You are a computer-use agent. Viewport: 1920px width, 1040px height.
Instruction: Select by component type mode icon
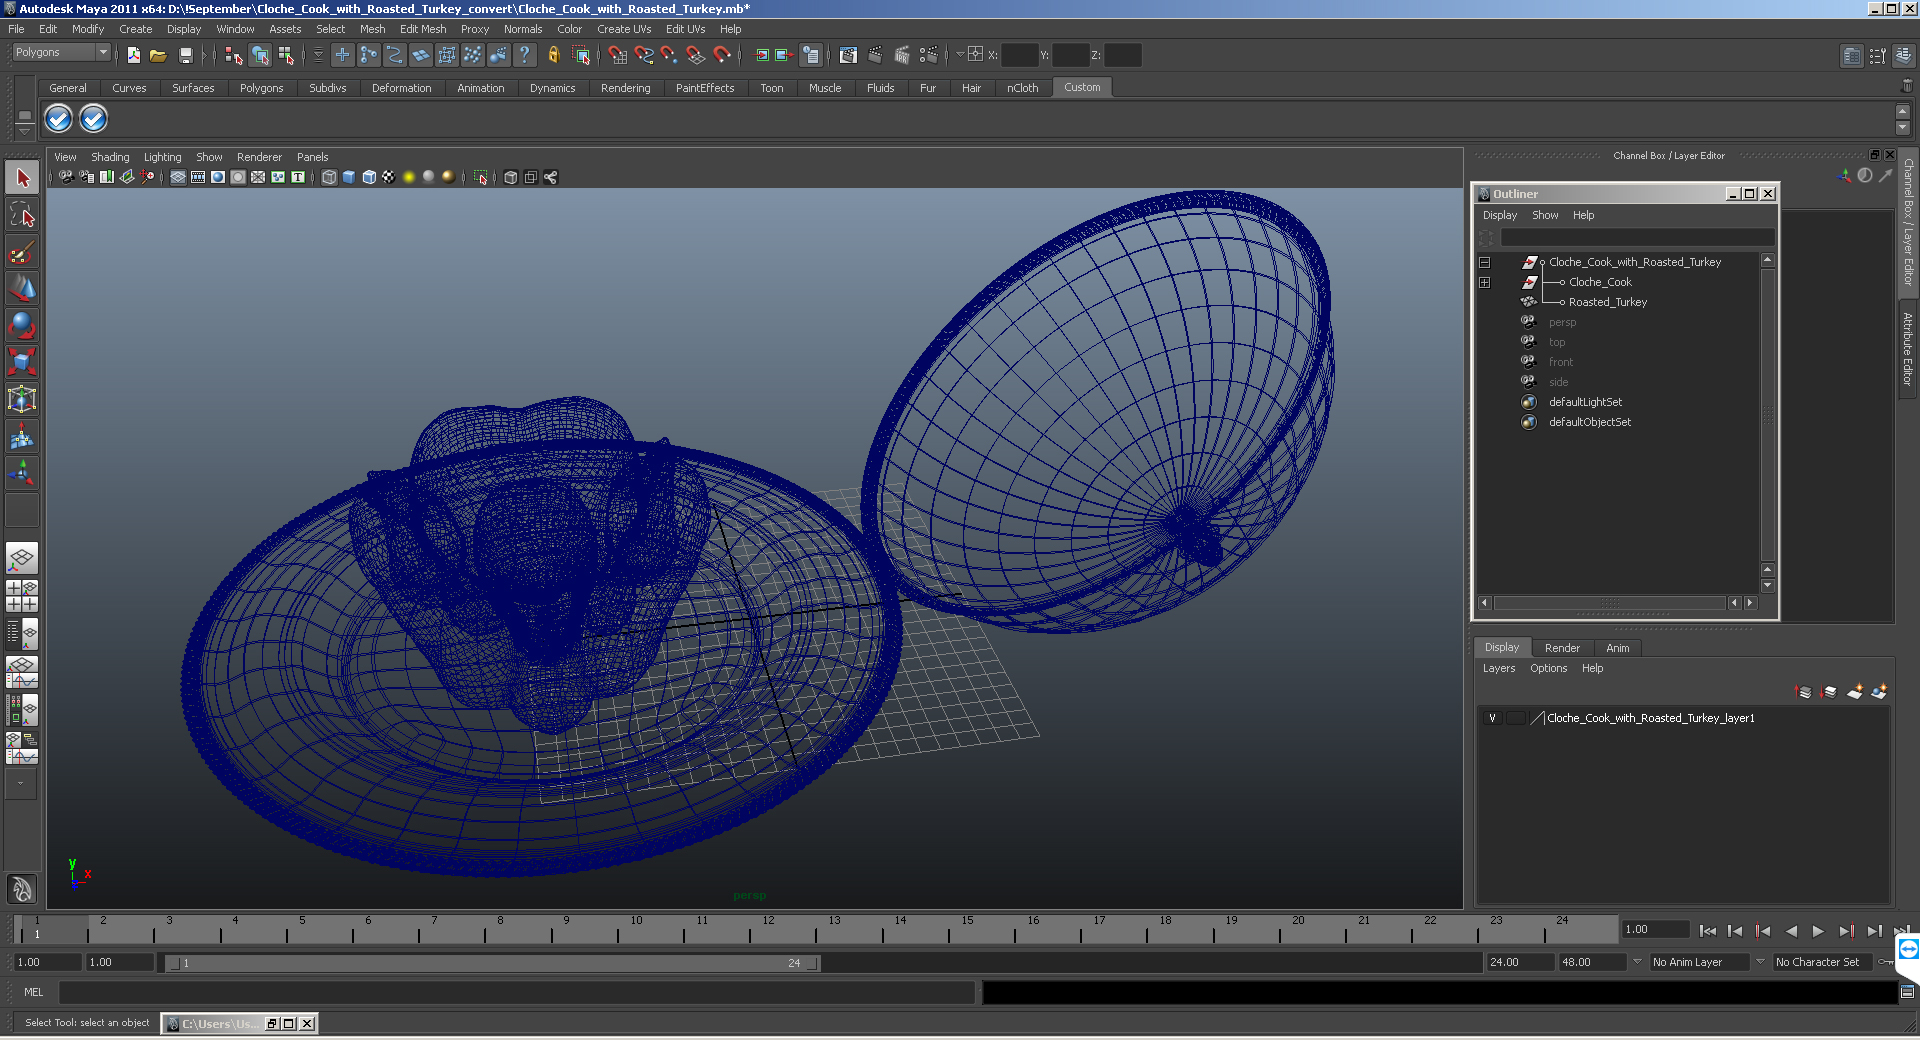tap(287, 55)
